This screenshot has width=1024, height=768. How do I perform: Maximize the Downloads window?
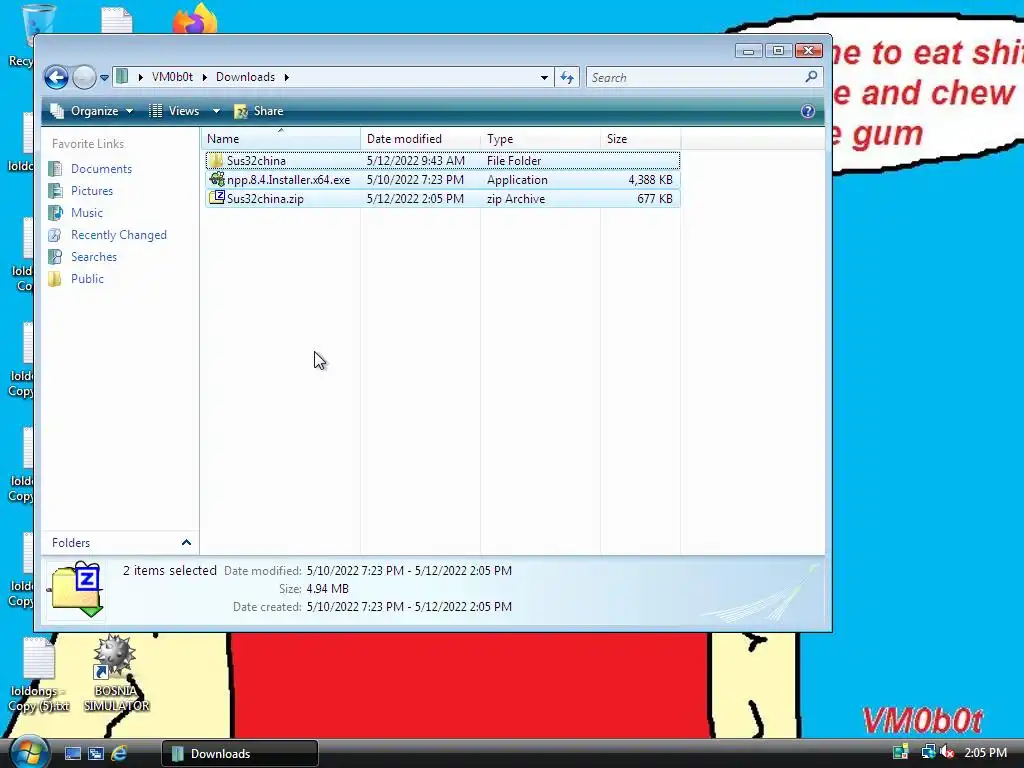[778, 51]
